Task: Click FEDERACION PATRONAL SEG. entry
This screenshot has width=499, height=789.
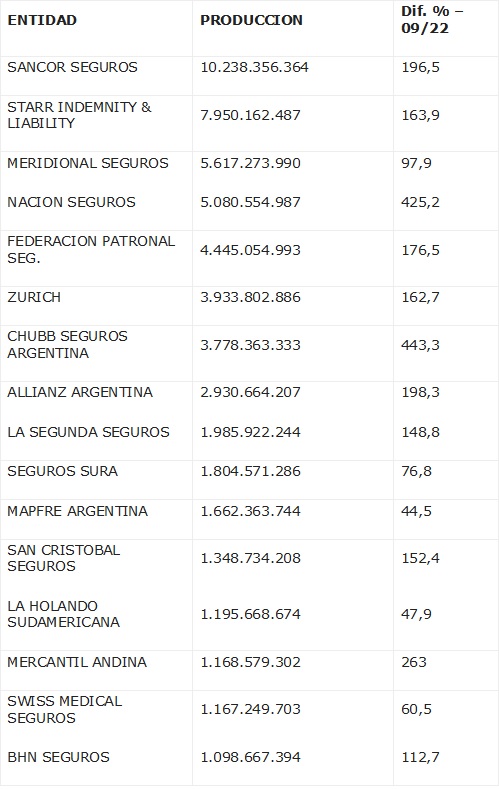Action: point(92,250)
